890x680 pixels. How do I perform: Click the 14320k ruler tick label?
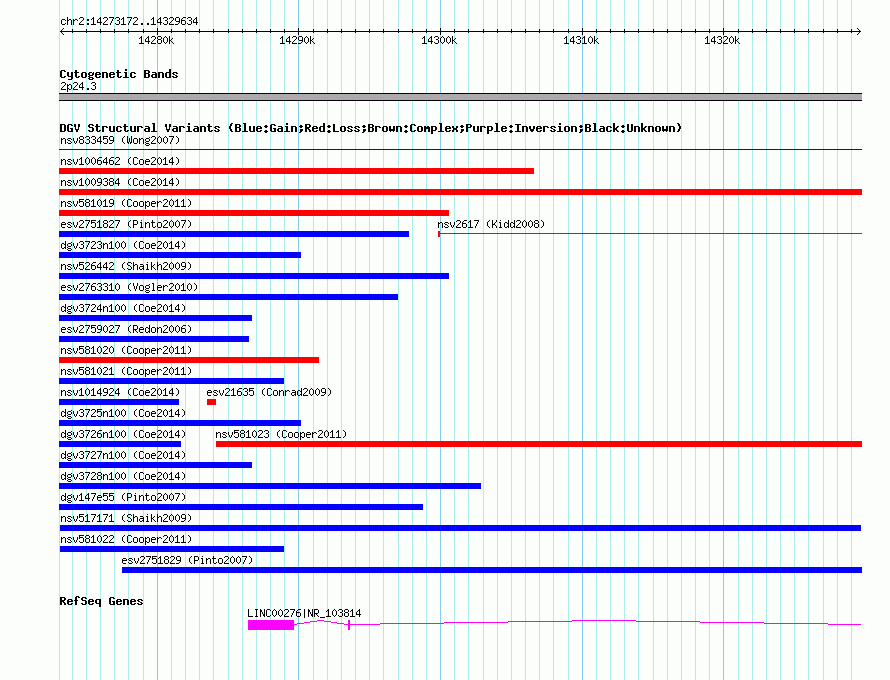pyautogui.click(x=722, y=40)
